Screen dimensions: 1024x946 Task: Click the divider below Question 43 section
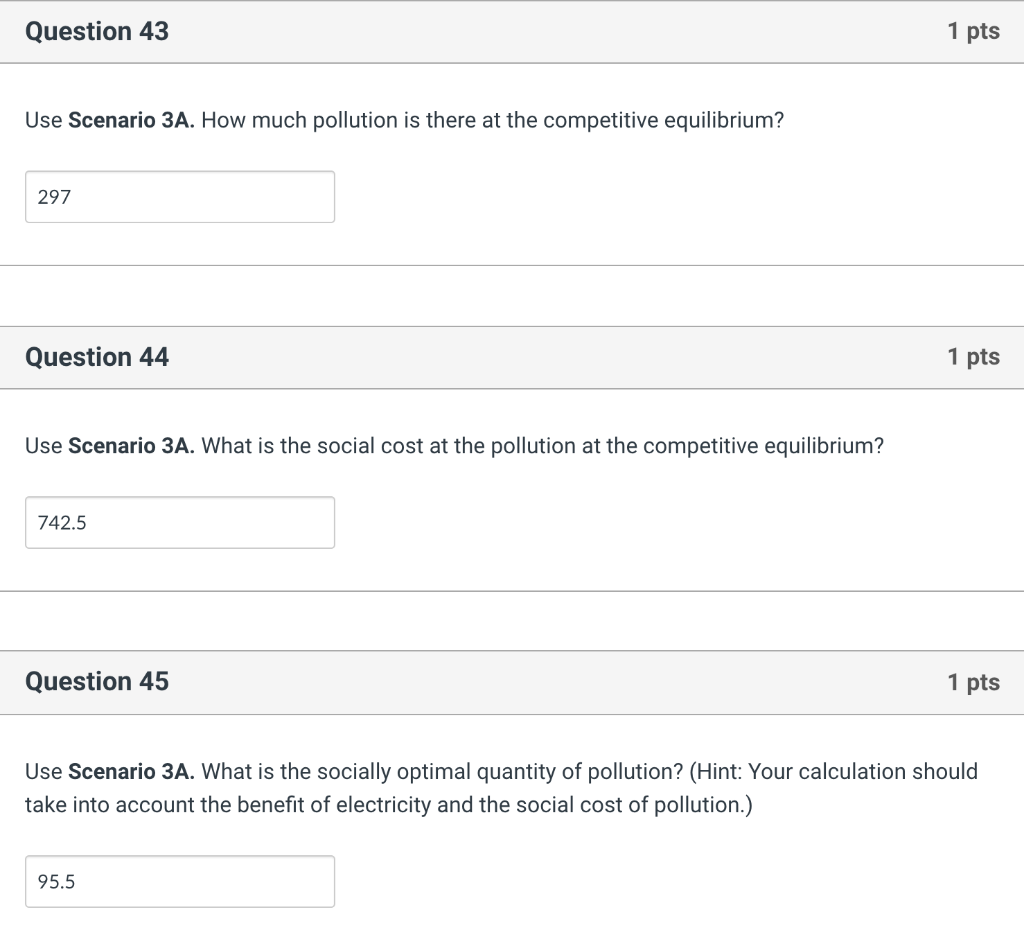pos(512,265)
